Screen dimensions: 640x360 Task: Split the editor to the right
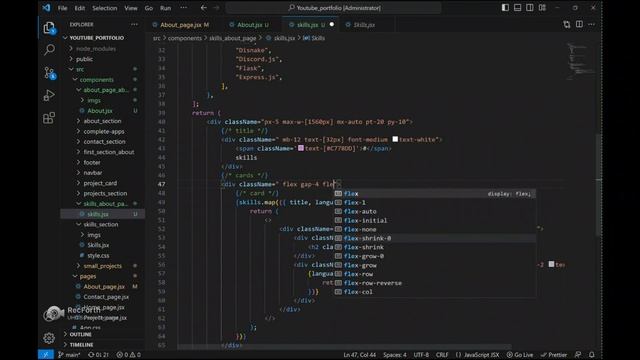coord(579,24)
